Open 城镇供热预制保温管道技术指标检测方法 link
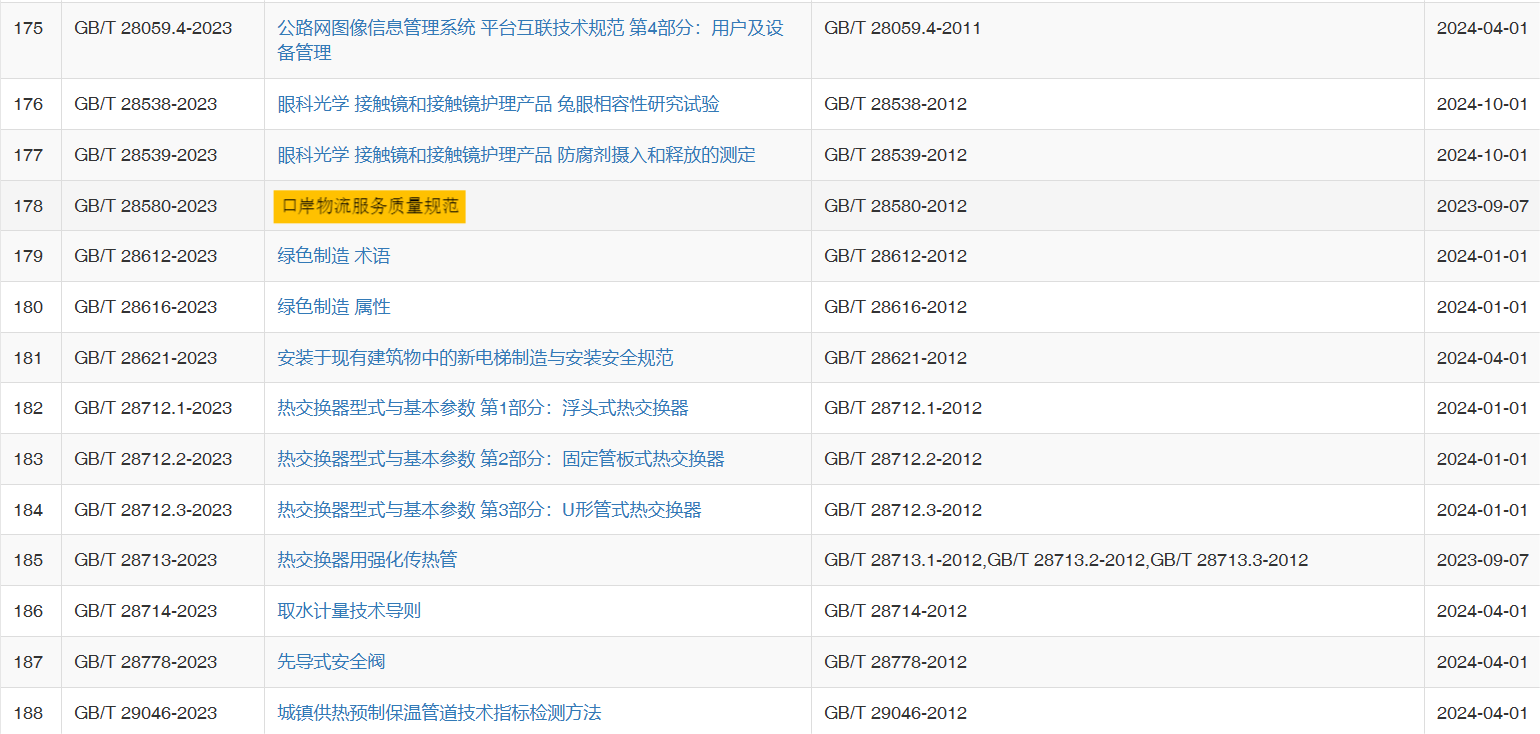This screenshot has width=1540, height=734. click(x=439, y=713)
